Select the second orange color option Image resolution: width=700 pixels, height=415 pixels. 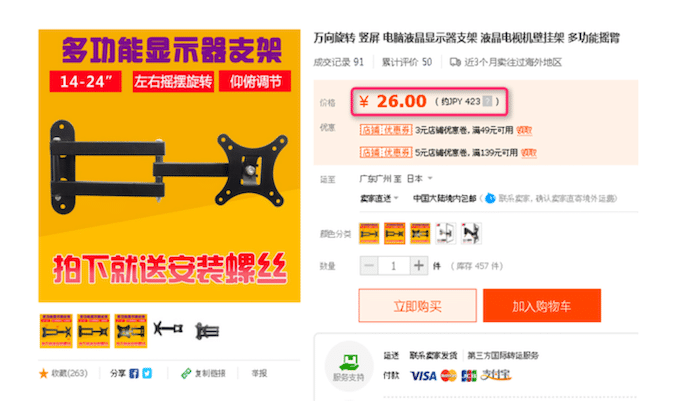point(395,233)
